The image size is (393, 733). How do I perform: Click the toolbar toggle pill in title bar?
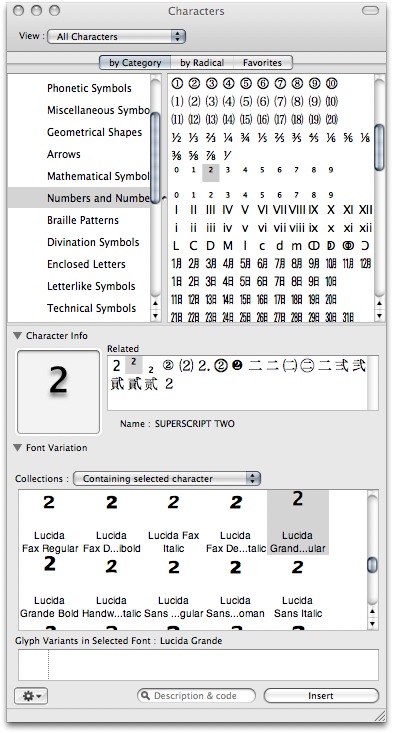(371, 10)
